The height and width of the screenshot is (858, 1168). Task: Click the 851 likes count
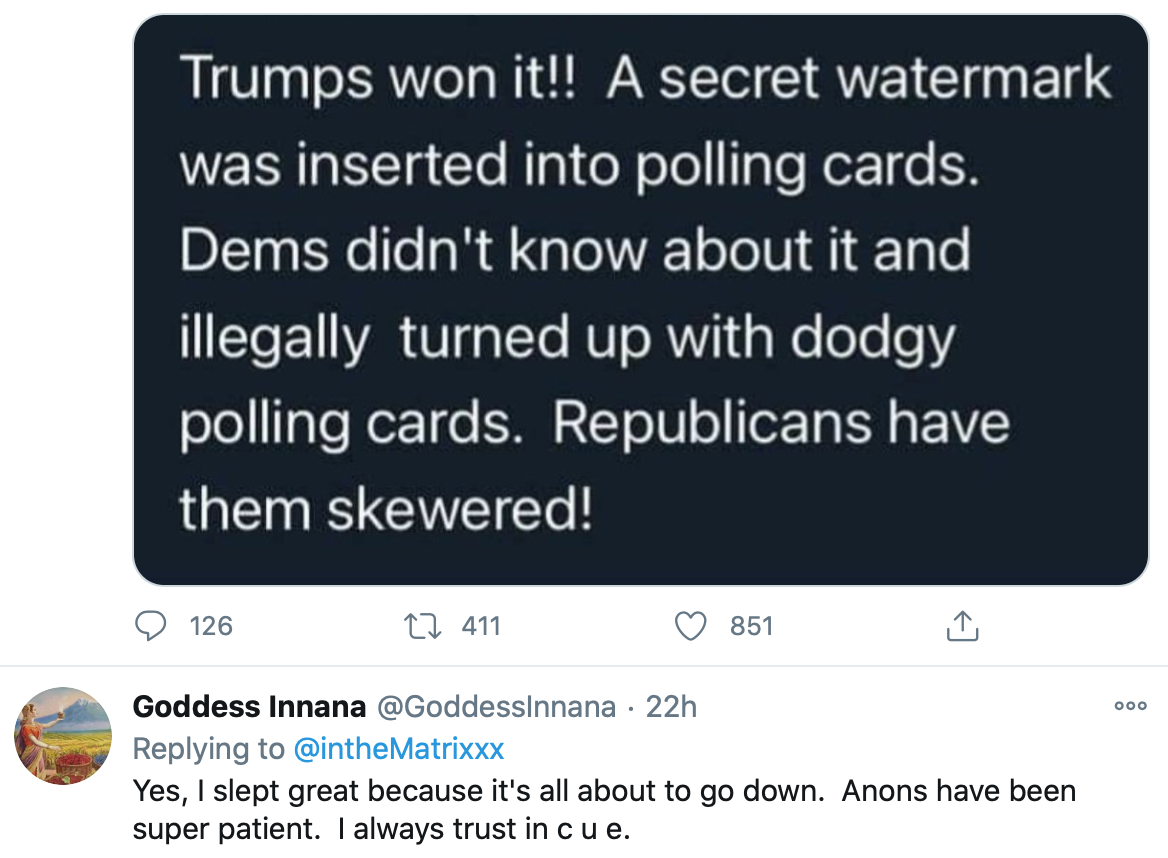point(752,626)
